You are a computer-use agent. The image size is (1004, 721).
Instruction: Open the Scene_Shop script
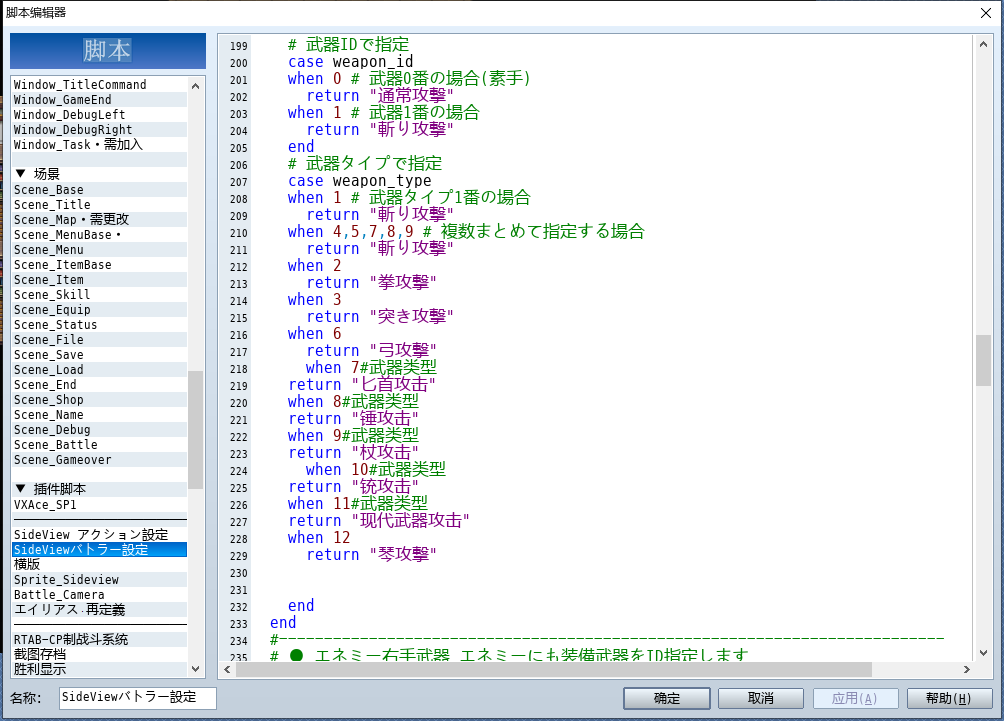tap(99, 400)
